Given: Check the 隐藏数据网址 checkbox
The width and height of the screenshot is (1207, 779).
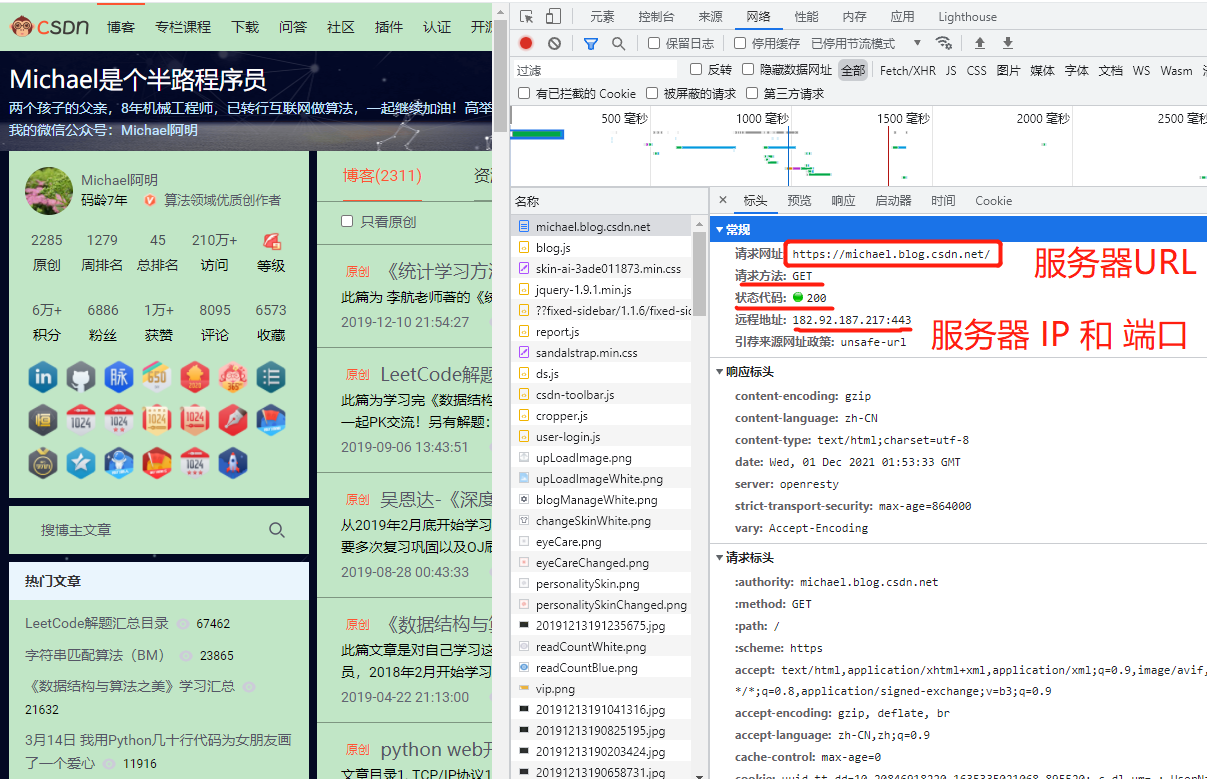Looking at the screenshot, I should (x=748, y=69).
